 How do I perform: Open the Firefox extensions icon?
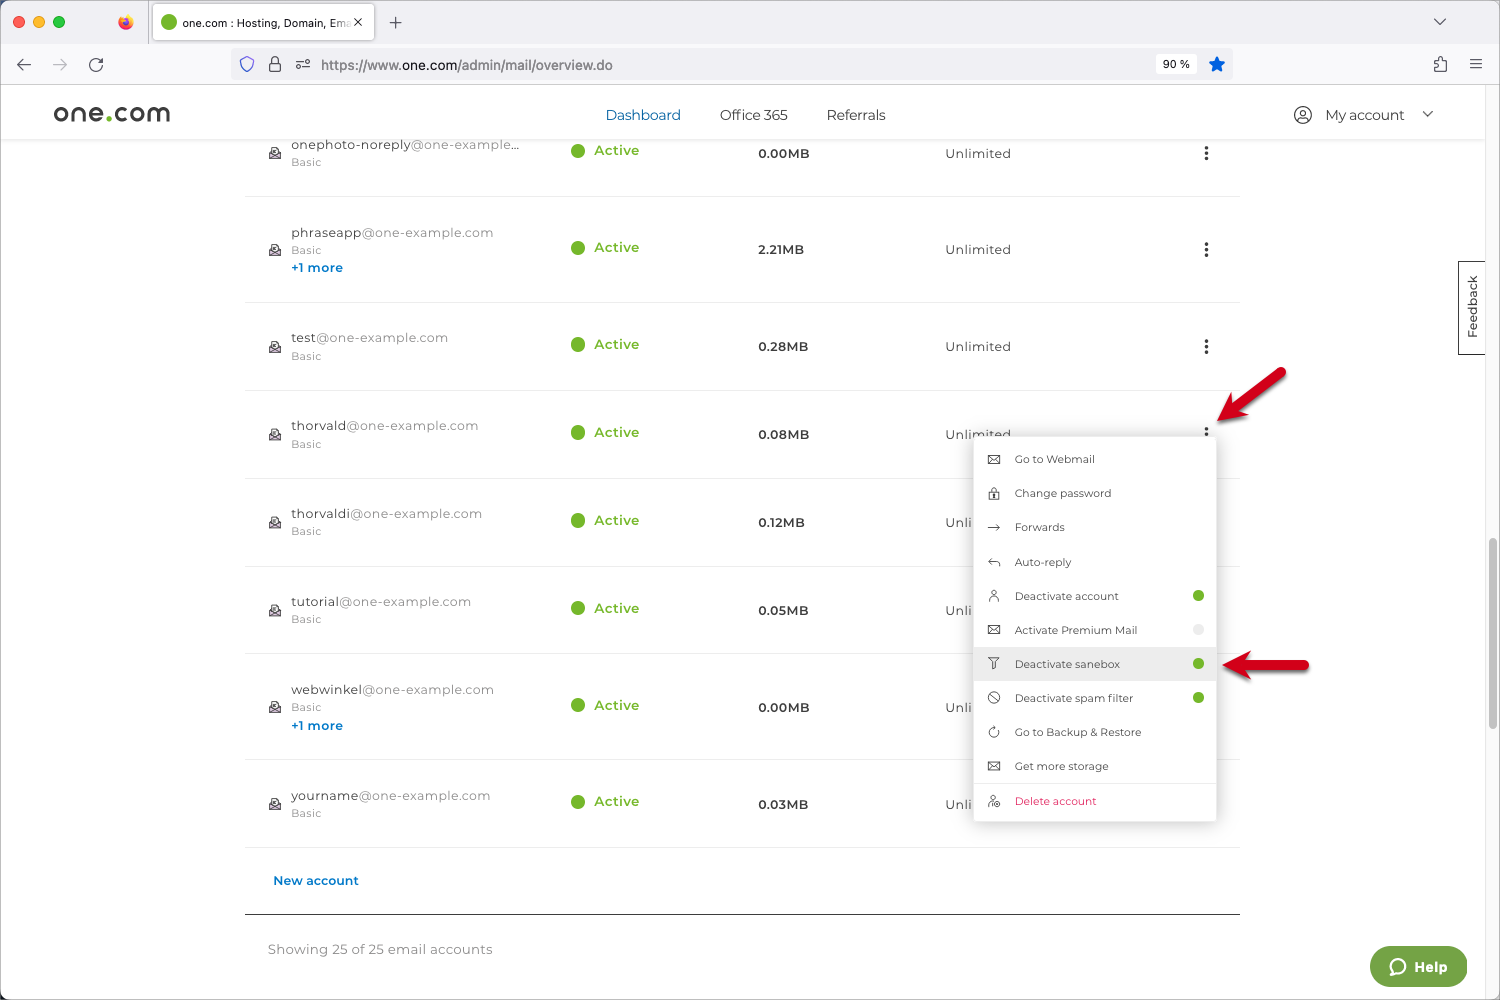pos(1440,65)
